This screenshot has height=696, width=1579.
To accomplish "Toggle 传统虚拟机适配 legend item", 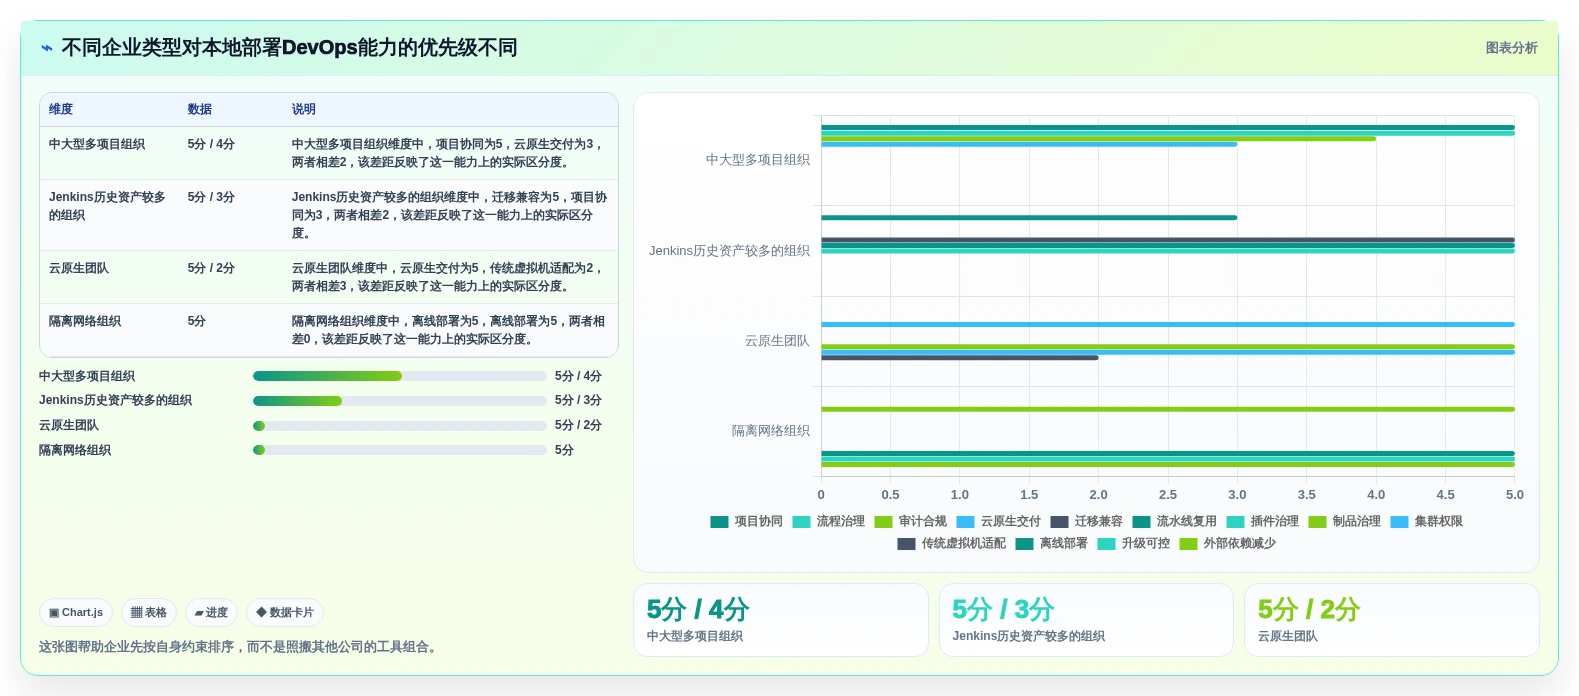I will coord(951,543).
